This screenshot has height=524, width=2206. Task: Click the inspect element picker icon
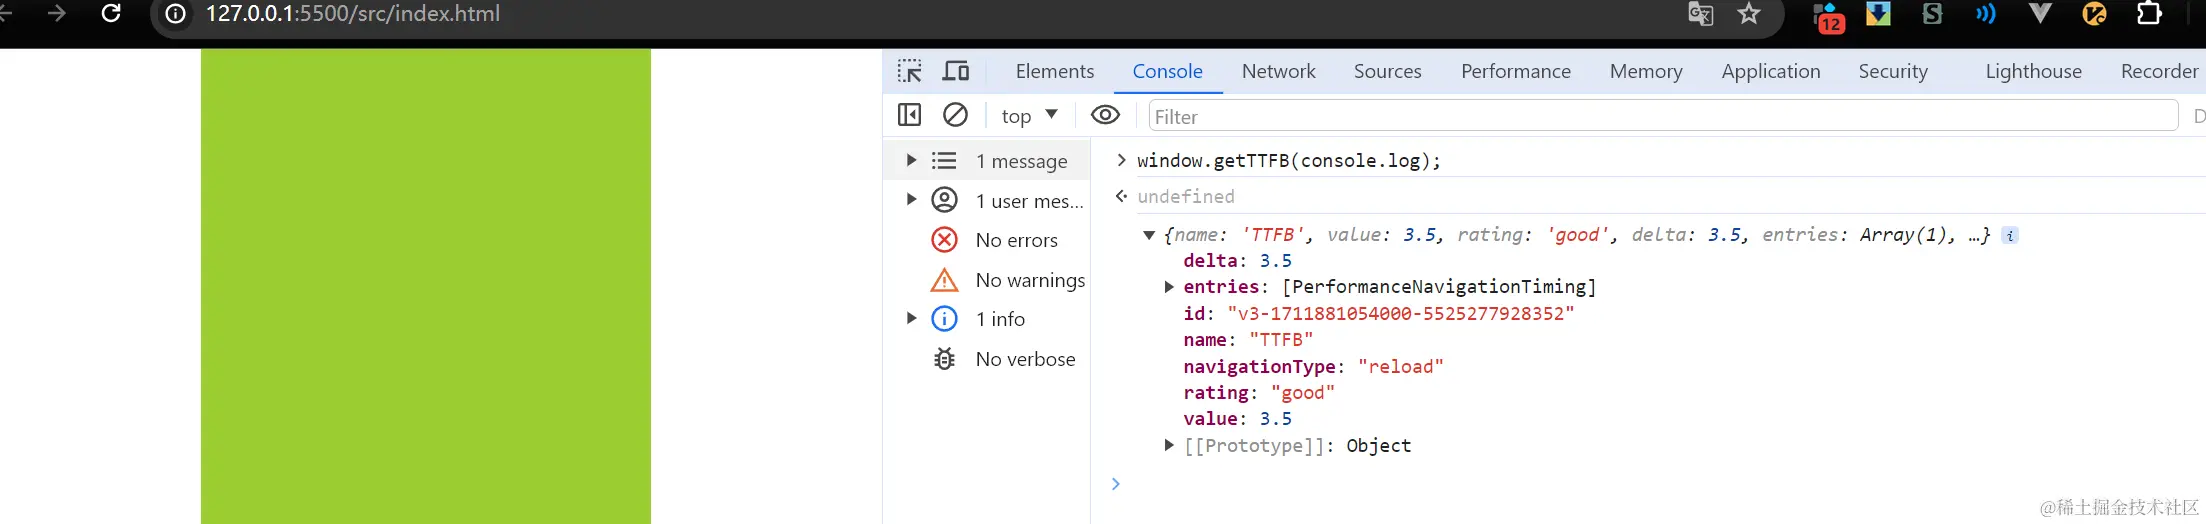tap(909, 71)
